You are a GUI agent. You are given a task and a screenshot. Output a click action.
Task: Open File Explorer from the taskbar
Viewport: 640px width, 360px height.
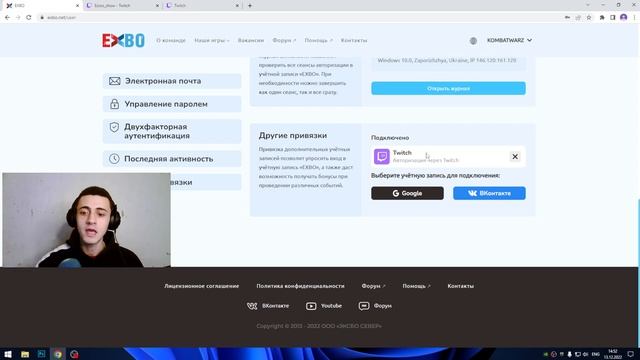(25, 354)
